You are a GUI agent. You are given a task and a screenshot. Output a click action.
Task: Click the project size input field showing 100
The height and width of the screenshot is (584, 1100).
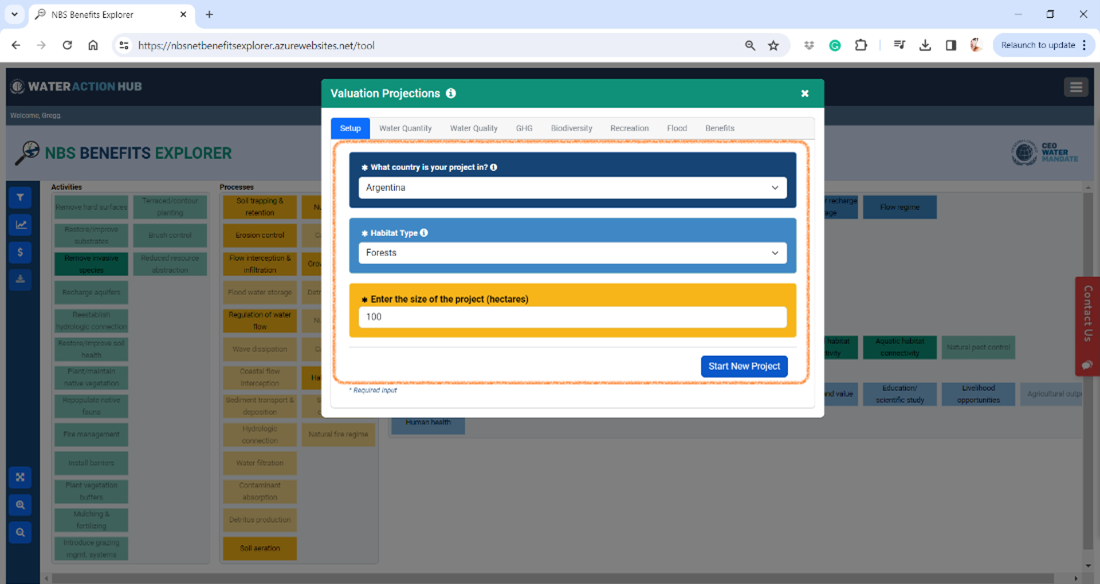[572, 317]
